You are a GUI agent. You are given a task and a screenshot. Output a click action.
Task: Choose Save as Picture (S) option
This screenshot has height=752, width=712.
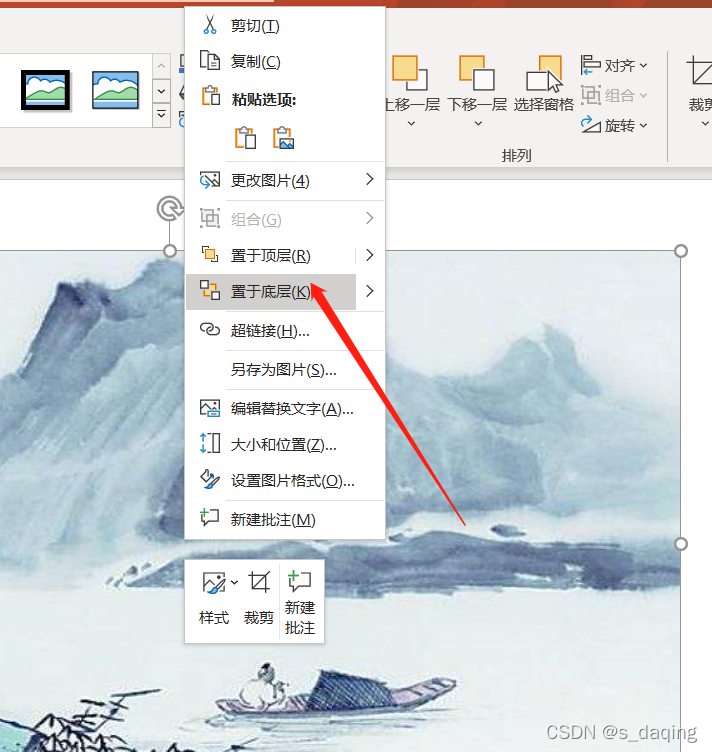click(x=283, y=370)
